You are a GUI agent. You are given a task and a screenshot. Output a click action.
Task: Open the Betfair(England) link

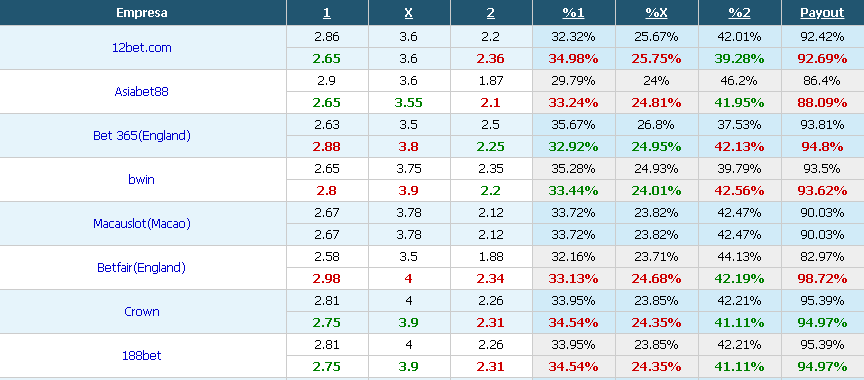(142, 268)
